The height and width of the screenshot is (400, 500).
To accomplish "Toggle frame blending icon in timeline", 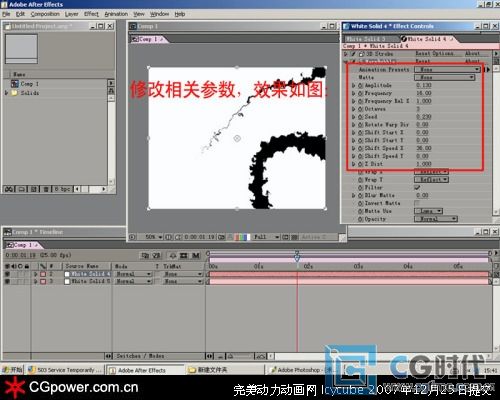I will (184, 256).
